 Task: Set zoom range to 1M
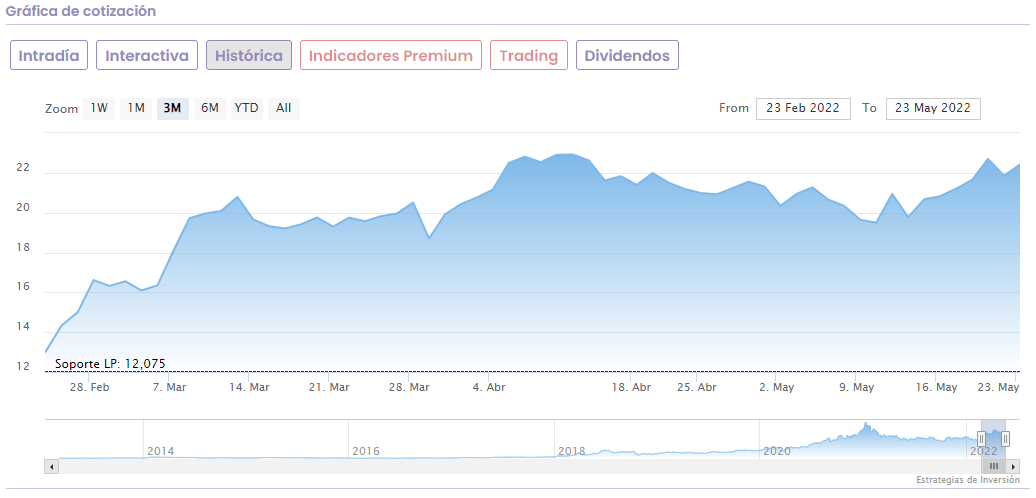(x=136, y=108)
